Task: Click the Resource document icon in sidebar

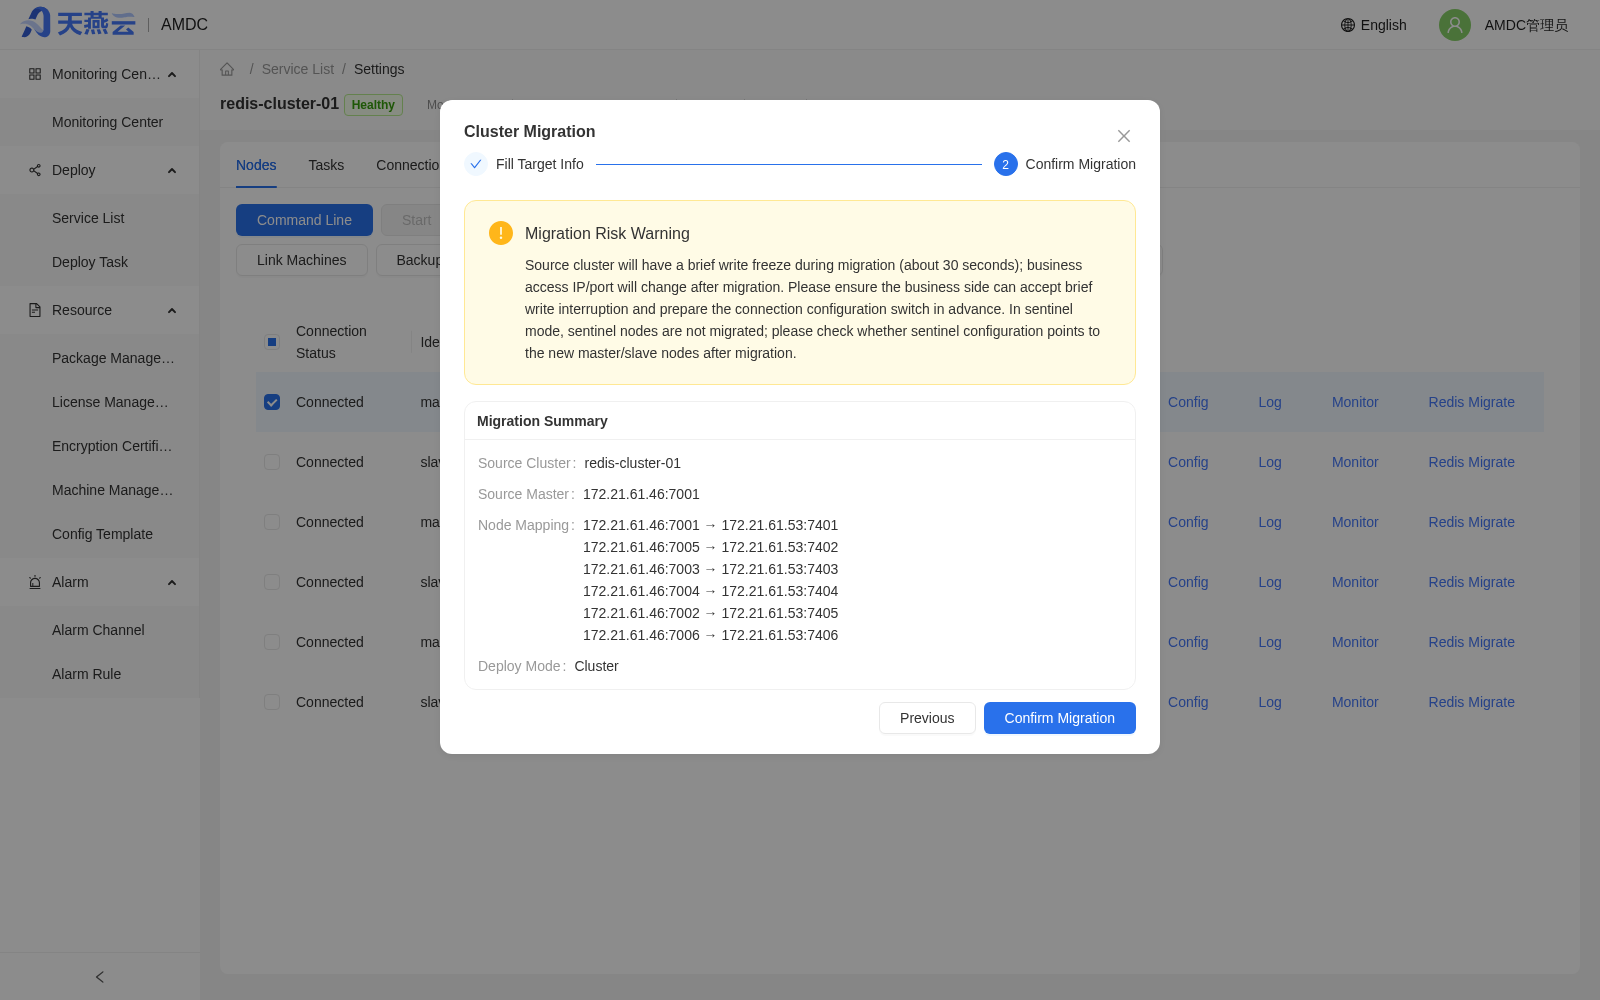Action: [x=35, y=310]
